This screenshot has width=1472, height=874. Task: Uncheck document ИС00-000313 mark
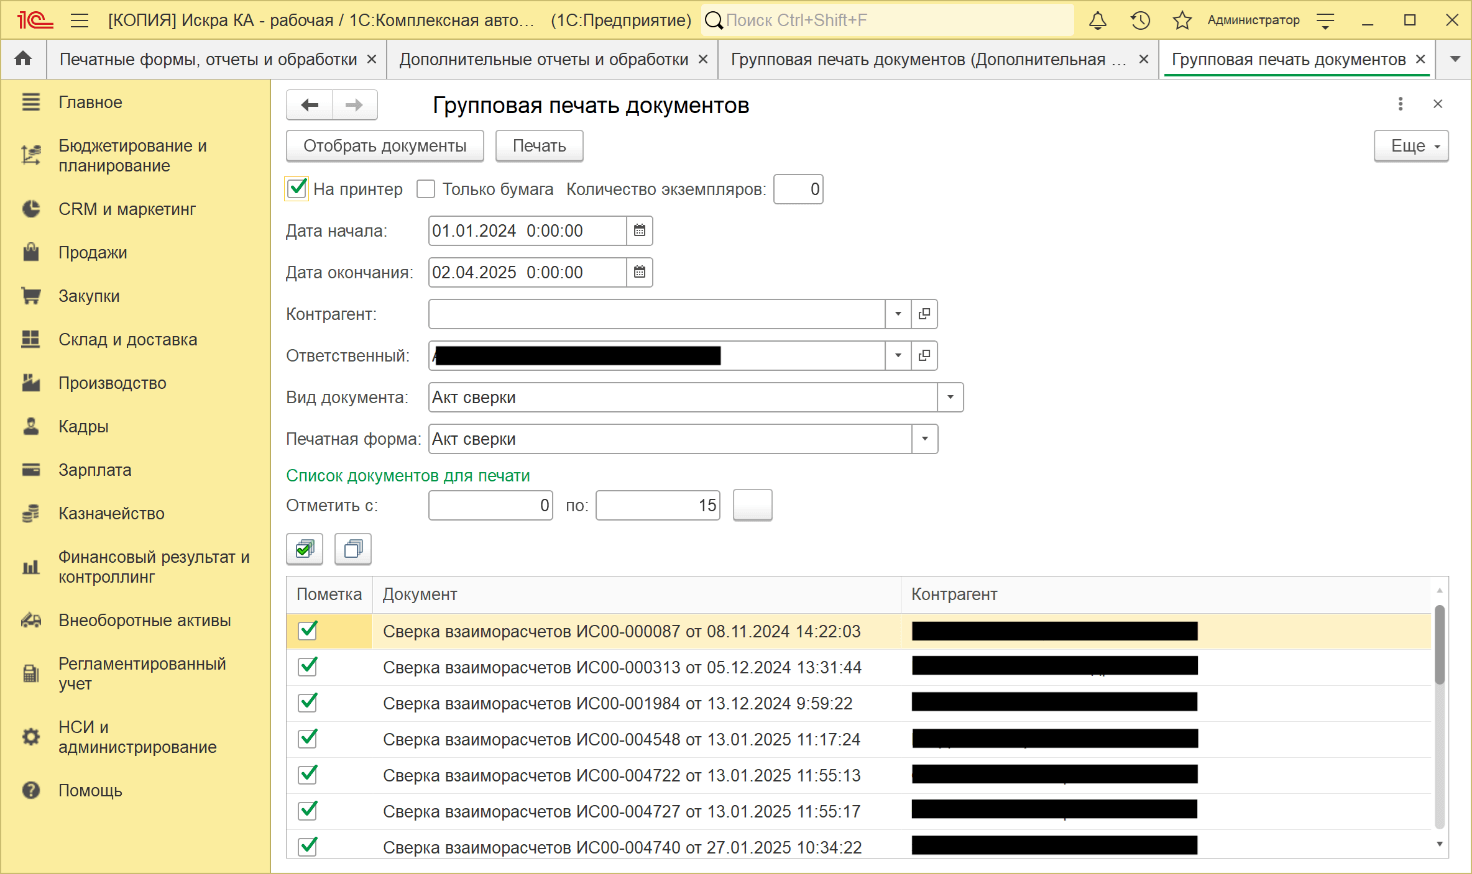(308, 667)
